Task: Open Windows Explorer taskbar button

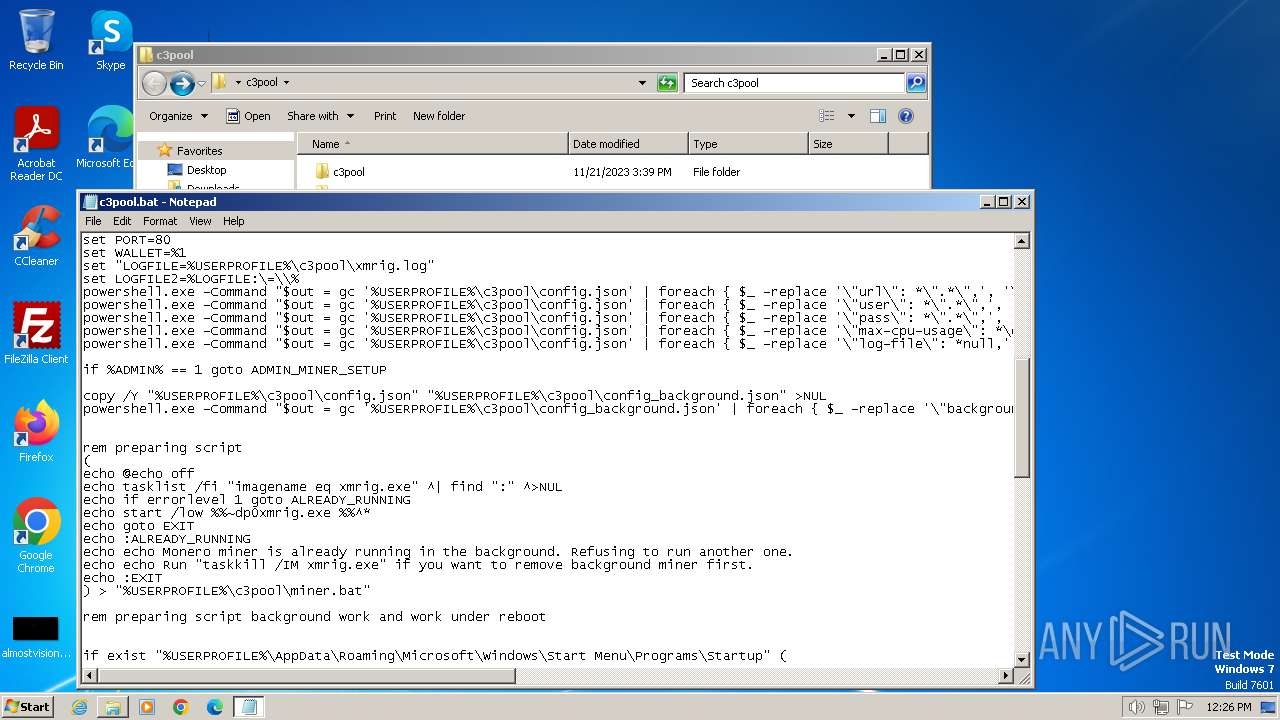Action: point(113,707)
